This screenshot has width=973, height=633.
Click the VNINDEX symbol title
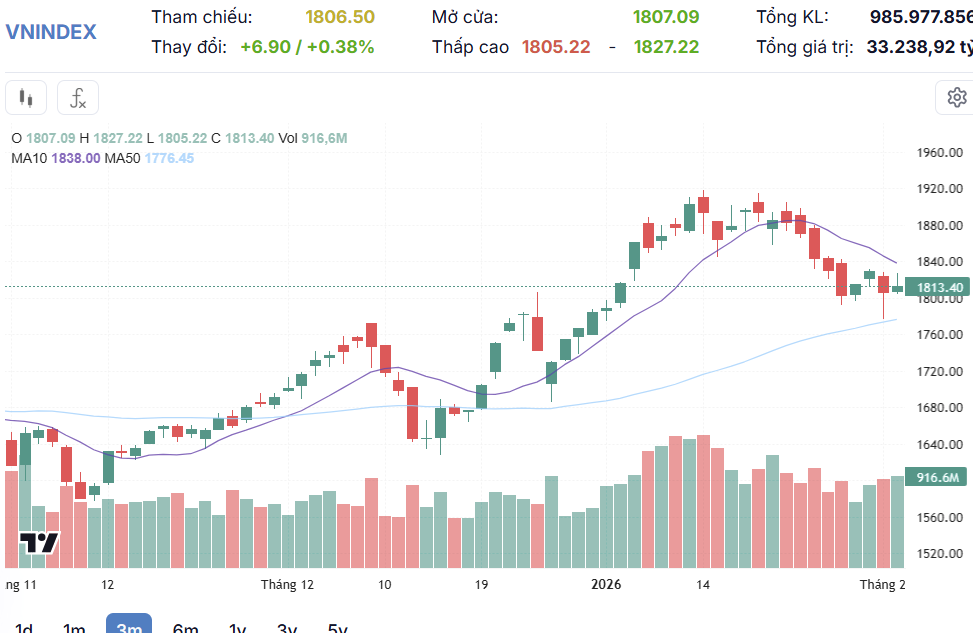click(51, 31)
